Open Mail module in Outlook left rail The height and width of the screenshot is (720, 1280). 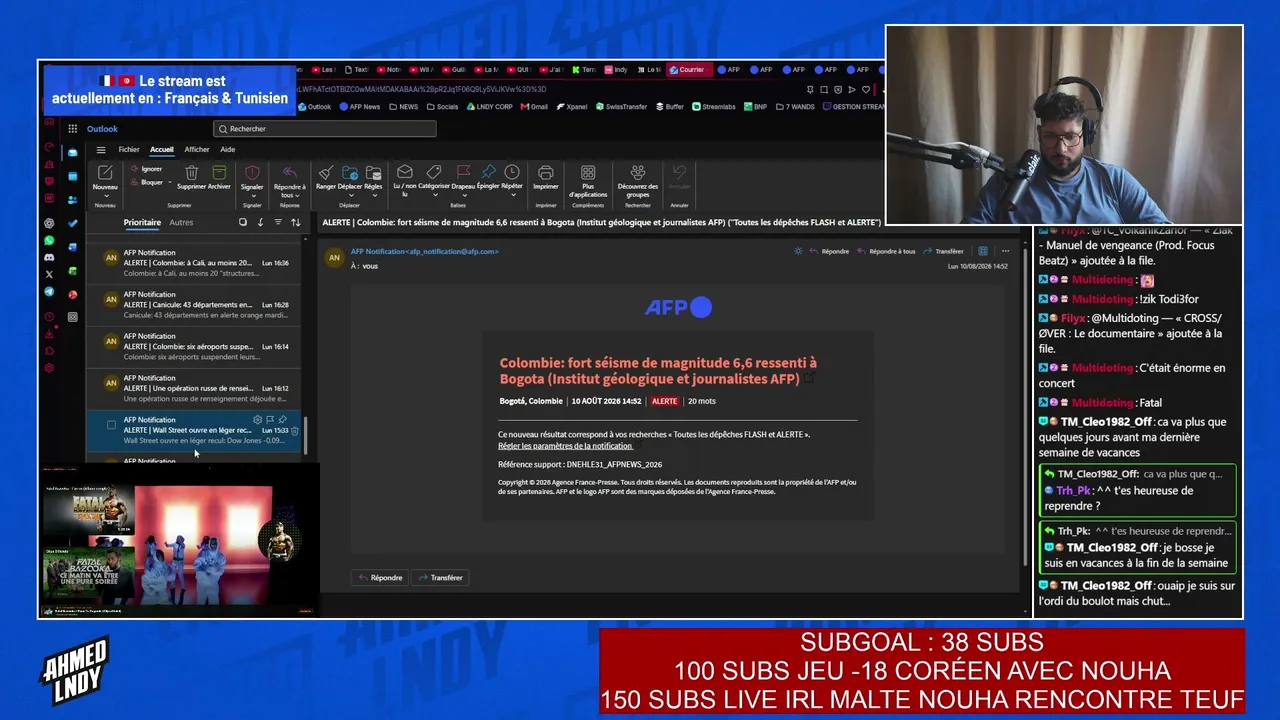pos(73,153)
